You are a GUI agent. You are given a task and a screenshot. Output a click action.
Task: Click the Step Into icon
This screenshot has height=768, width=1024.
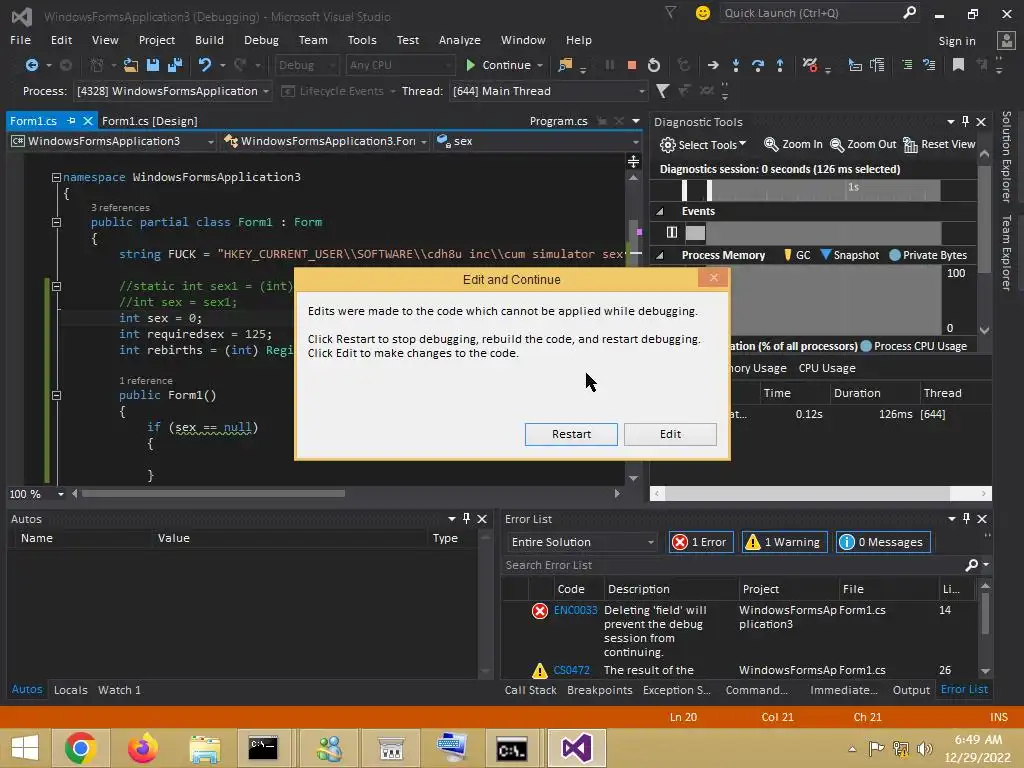click(x=736, y=65)
